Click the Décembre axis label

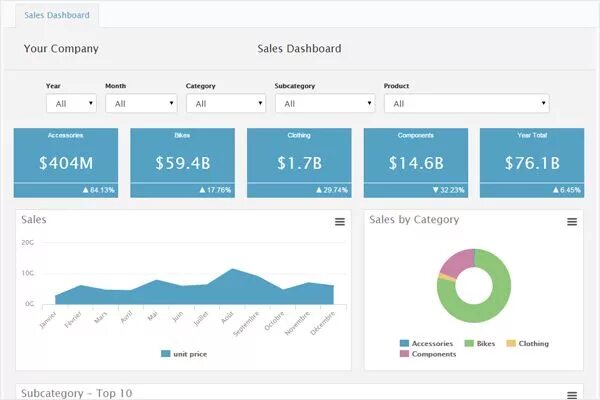(x=322, y=323)
